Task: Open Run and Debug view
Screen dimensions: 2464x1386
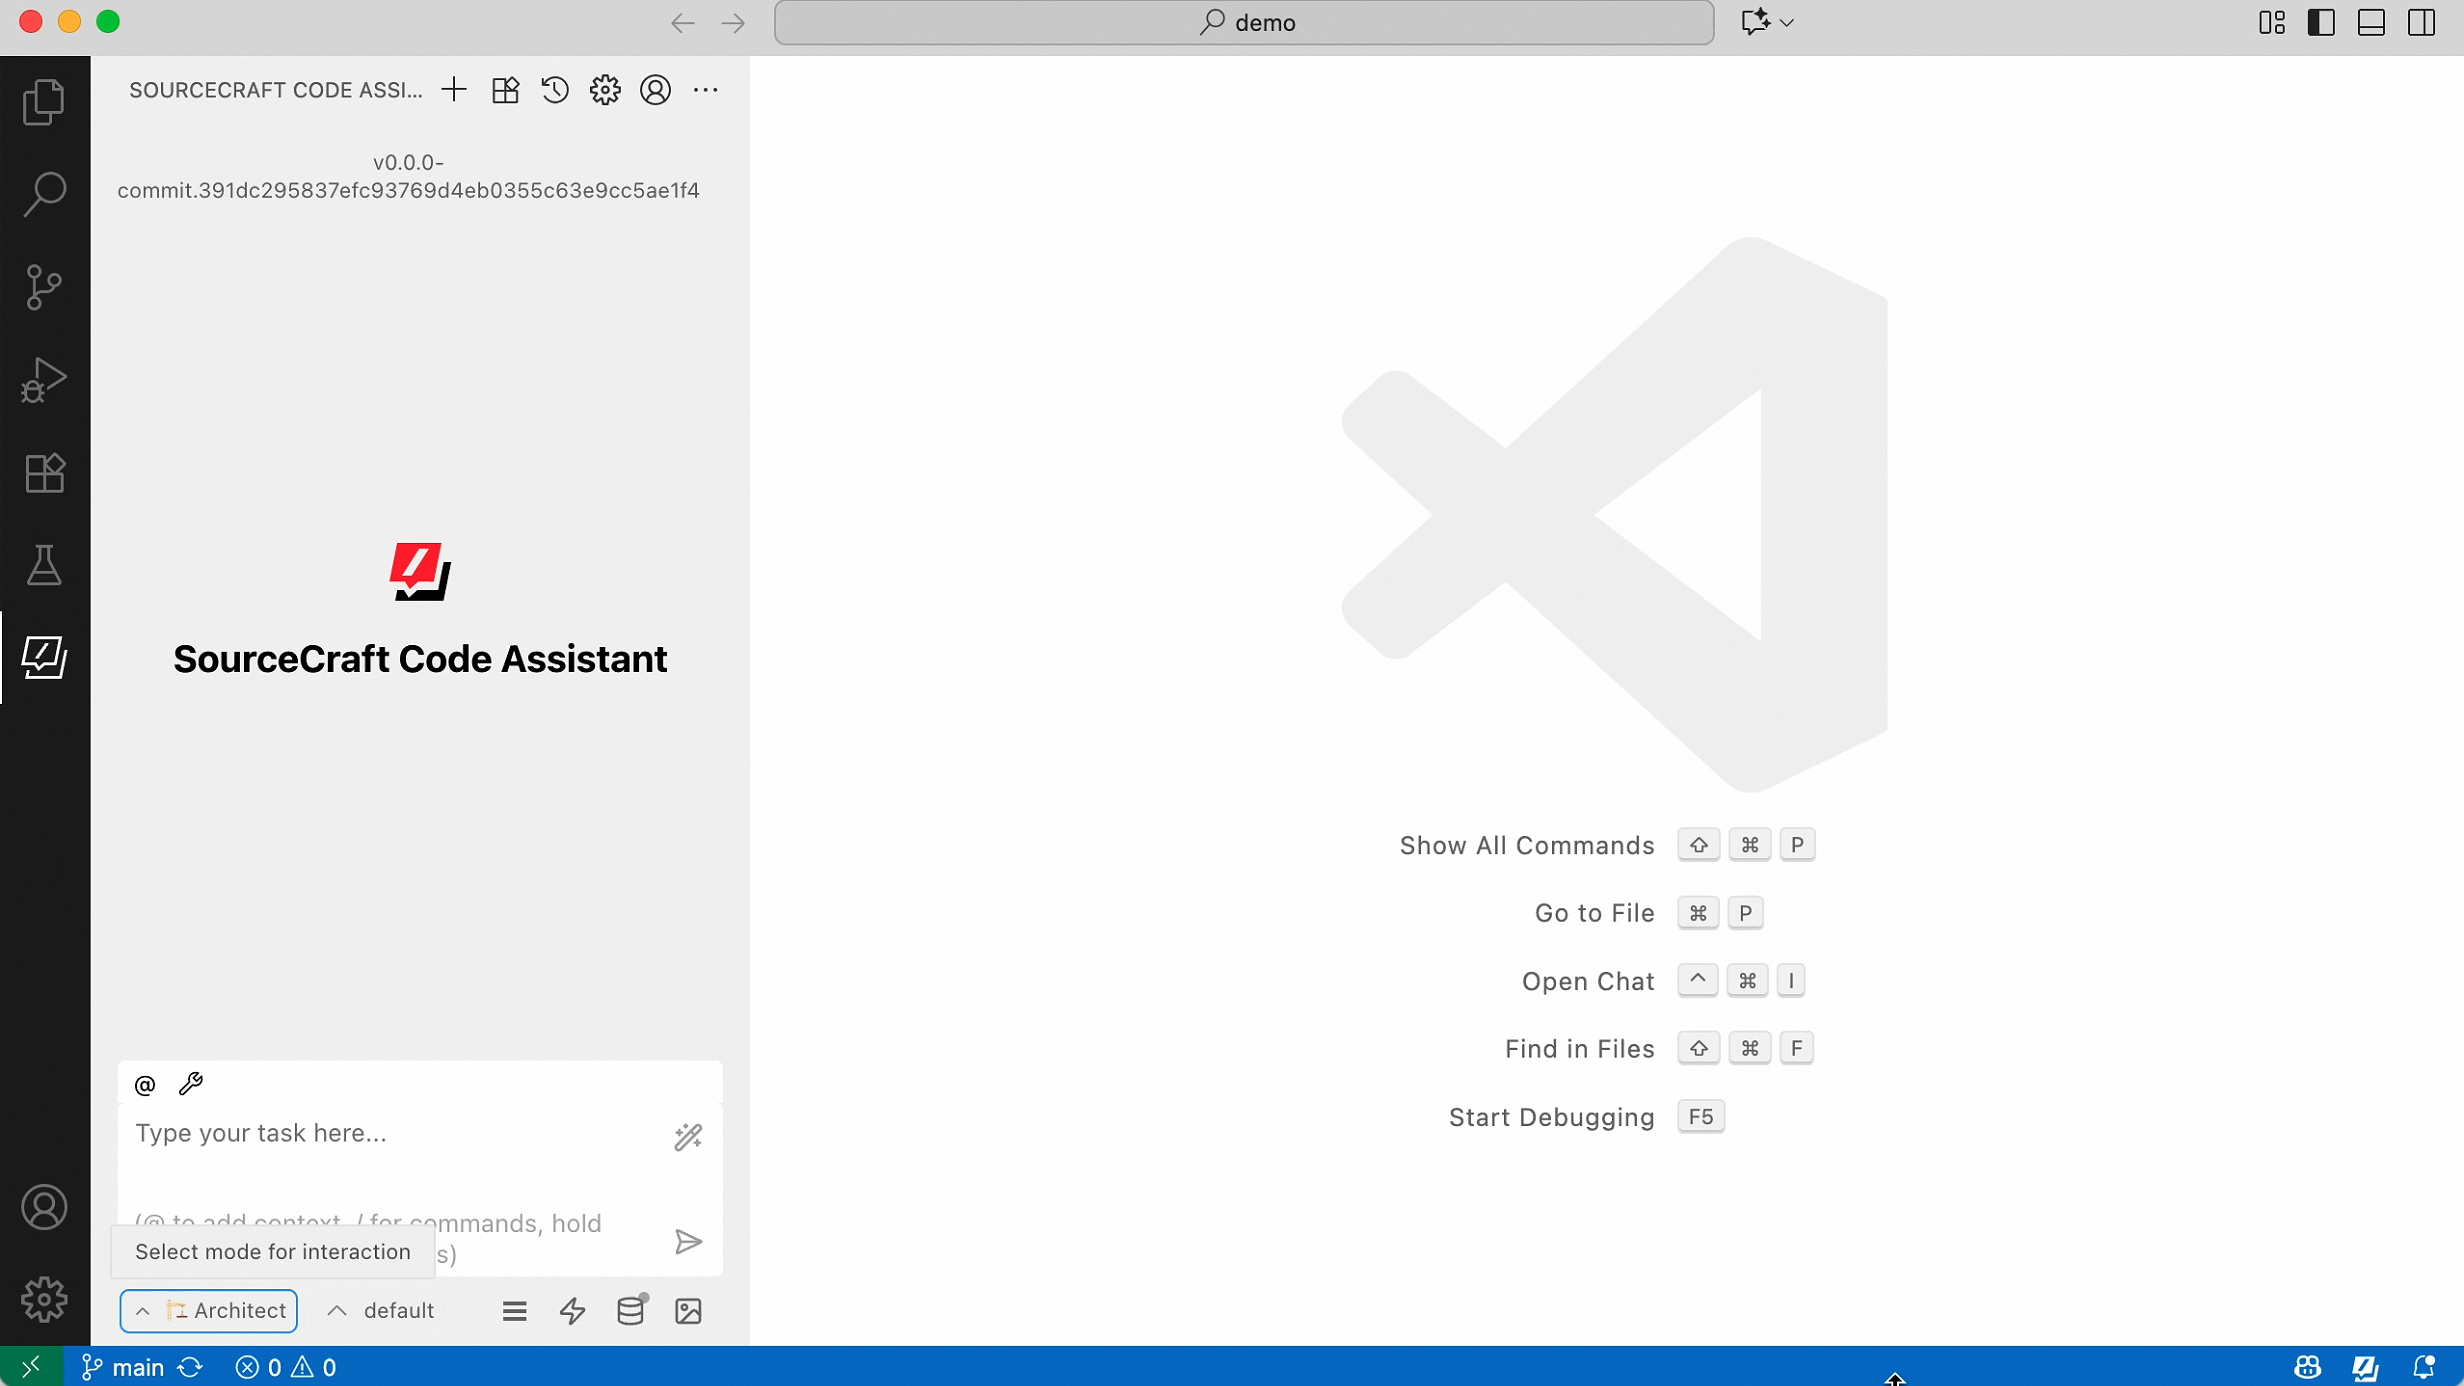Action: (x=44, y=380)
